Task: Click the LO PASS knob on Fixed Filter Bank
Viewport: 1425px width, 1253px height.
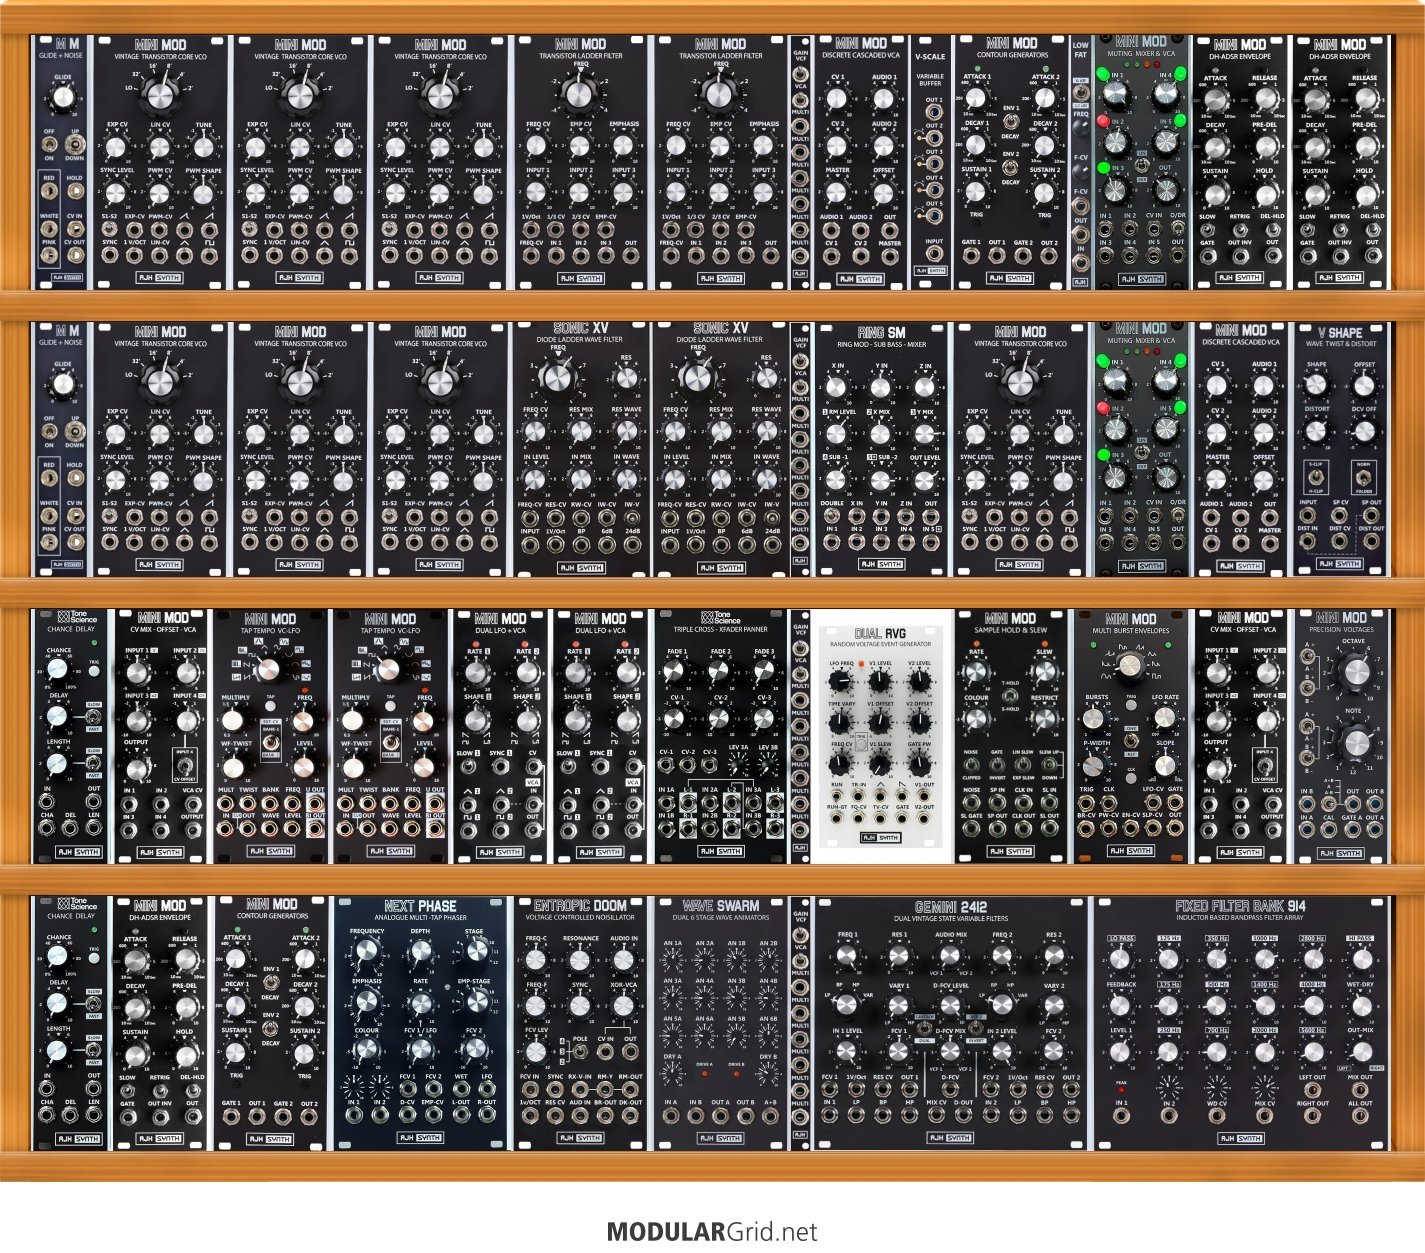Action: coord(1121,960)
